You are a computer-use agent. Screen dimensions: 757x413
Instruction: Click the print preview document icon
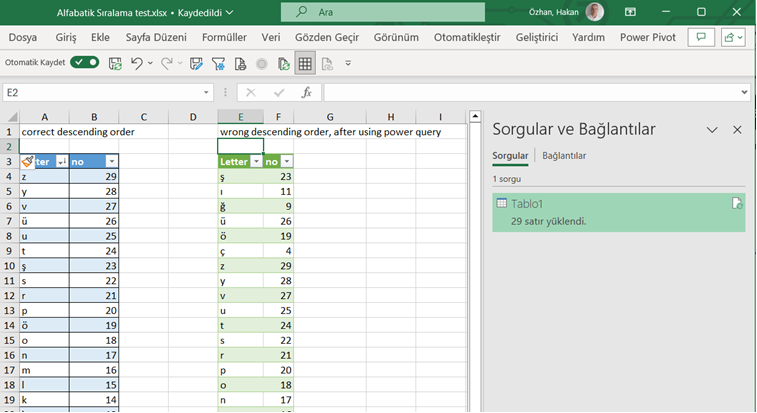(x=240, y=63)
